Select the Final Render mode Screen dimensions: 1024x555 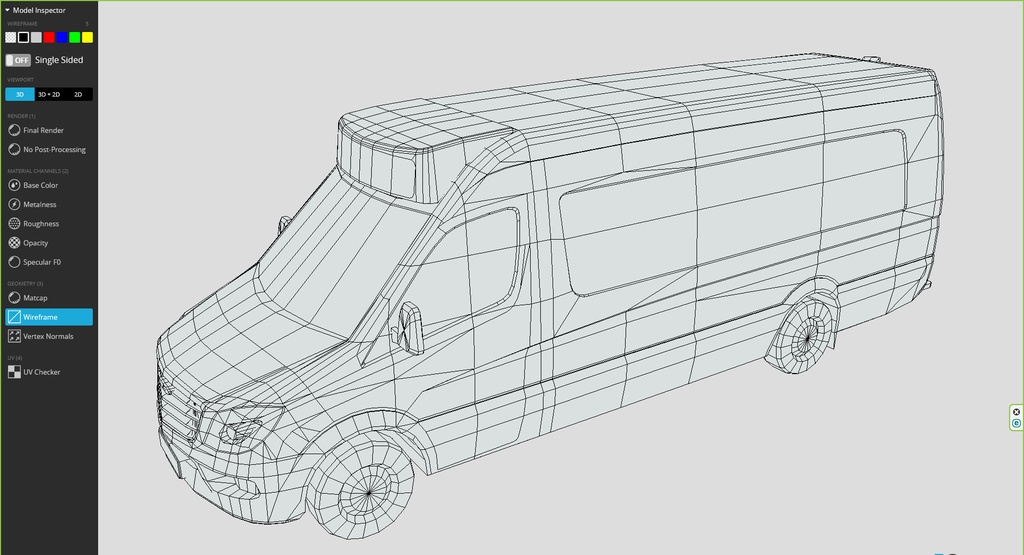[x=42, y=130]
